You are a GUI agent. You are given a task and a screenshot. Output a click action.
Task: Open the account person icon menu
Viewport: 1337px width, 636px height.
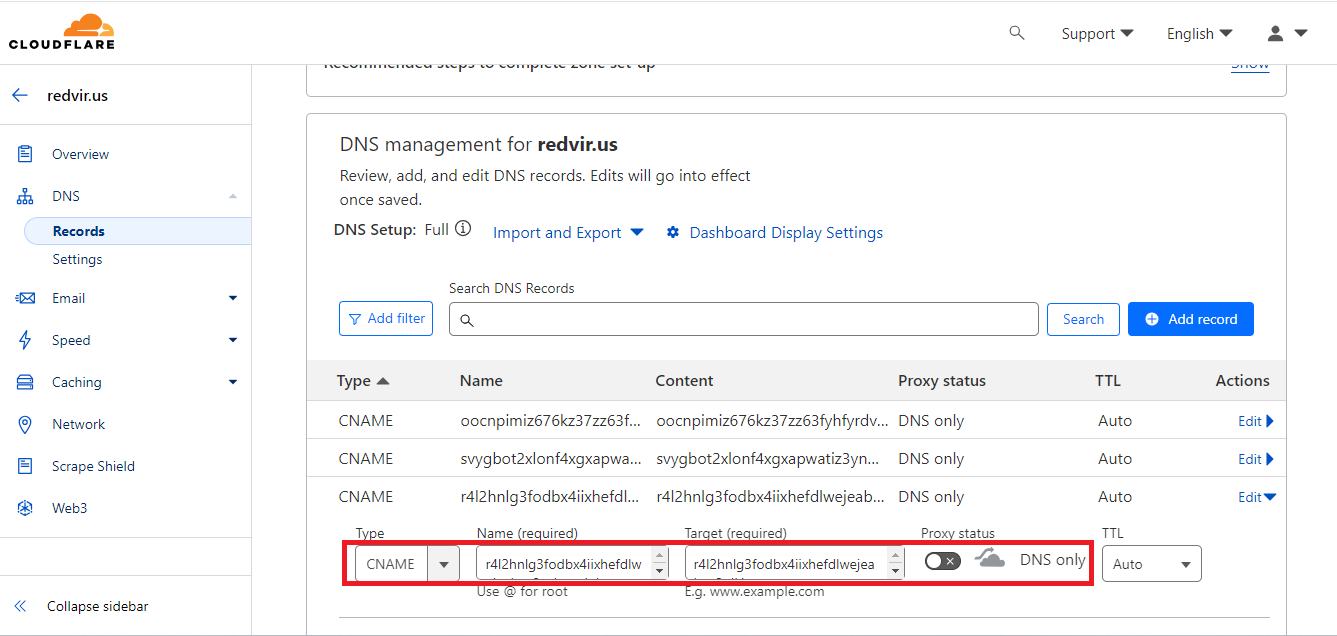[x=1275, y=32]
